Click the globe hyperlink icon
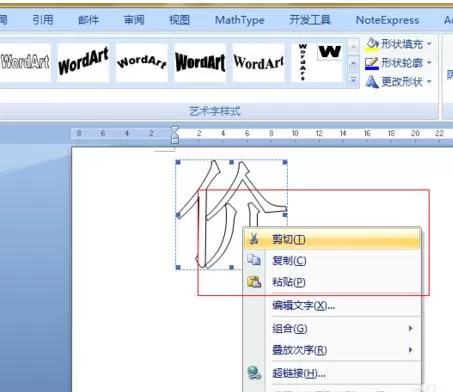Image resolution: width=453 pixels, height=392 pixels. 254,373
